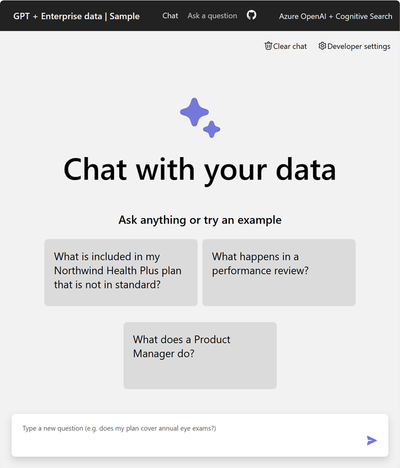The width and height of the screenshot is (400, 468).
Task: Switch to the Chat tab
Action: [170, 16]
